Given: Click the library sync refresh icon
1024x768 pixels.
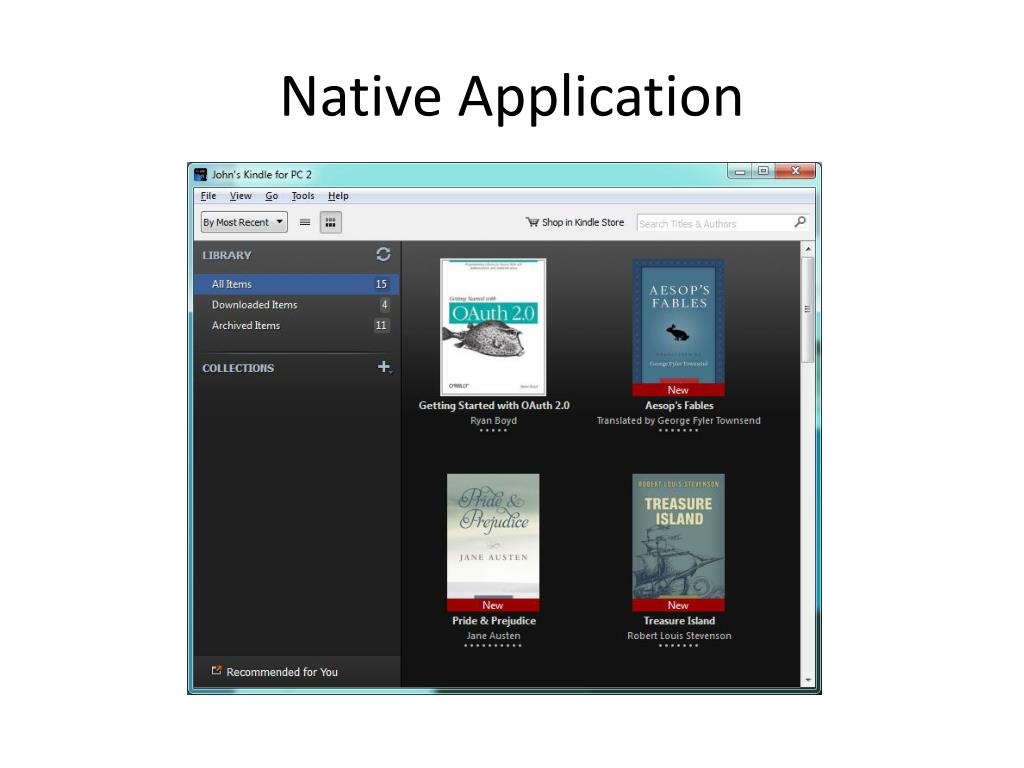Looking at the screenshot, I should [383, 254].
